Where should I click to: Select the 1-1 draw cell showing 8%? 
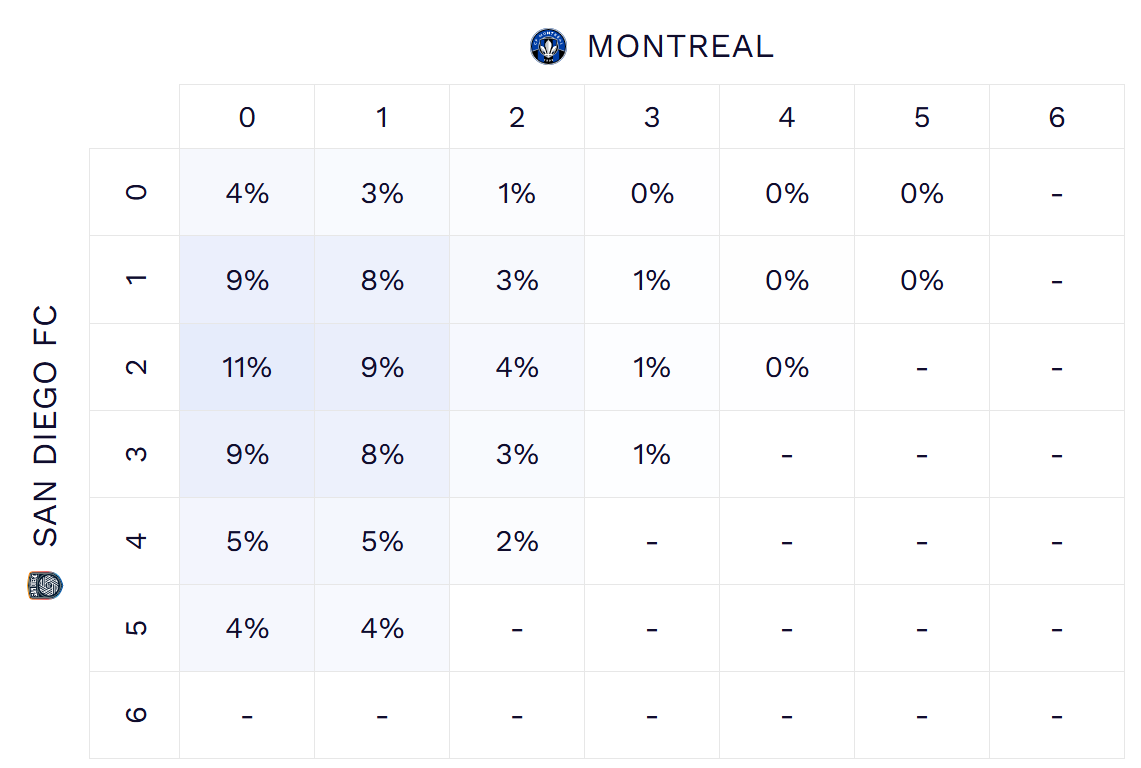pyautogui.click(x=382, y=280)
